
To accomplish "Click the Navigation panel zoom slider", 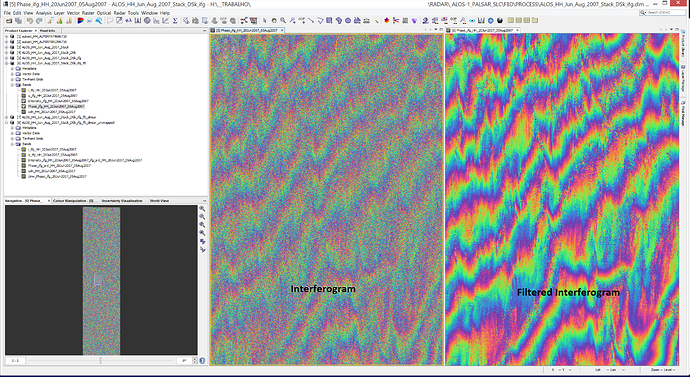I will [101, 361].
